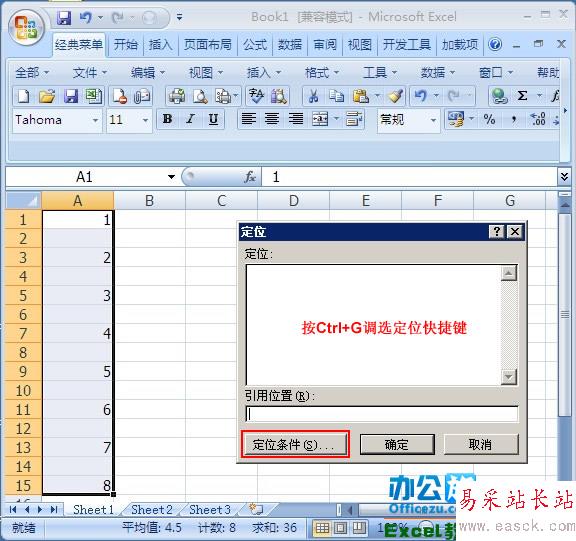576x541 pixels.
Task: Click Merge and Center icon
Action: click(320, 119)
